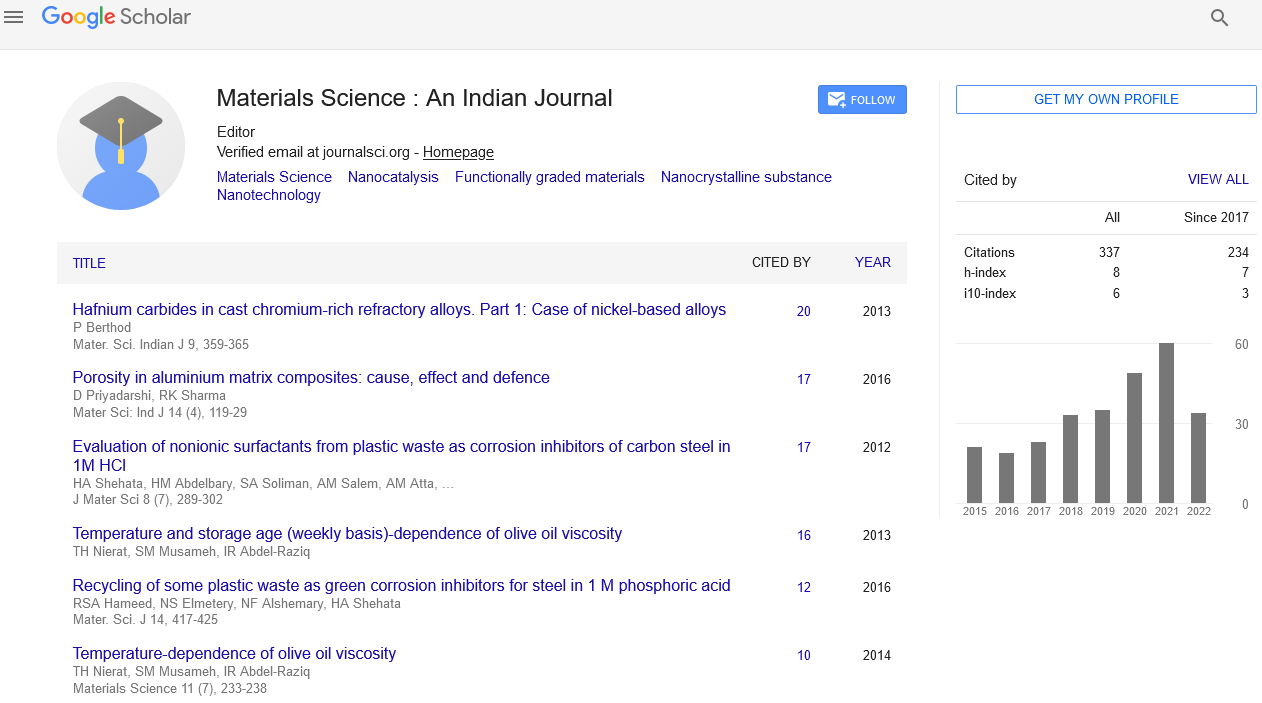Open Evaluation of nonionic surfactants article
This screenshot has height=703, width=1262.
[x=401, y=456]
